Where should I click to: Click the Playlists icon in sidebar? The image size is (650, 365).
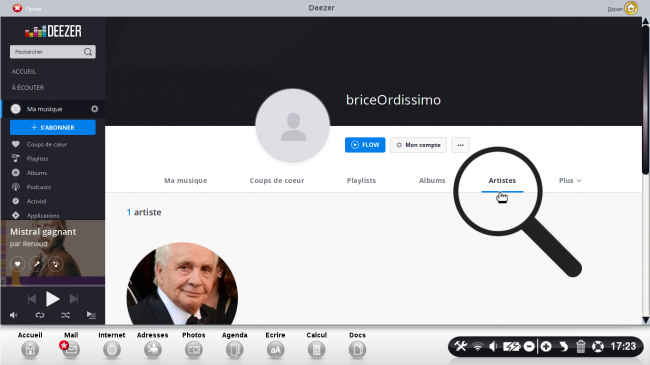pyautogui.click(x=16, y=158)
